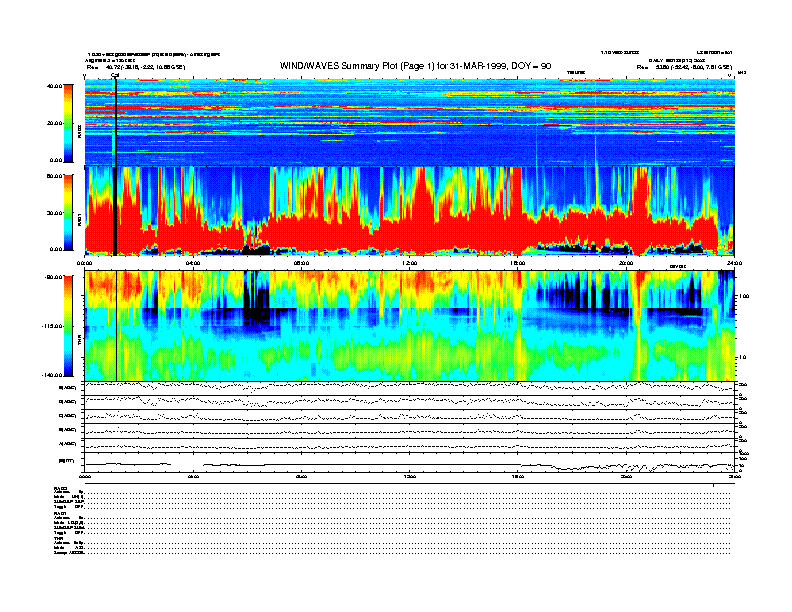Click the 20.00 tick on RAD2 scale
Image resolution: width=792 pixels, height=612 pixels.
click(x=54, y=123)
